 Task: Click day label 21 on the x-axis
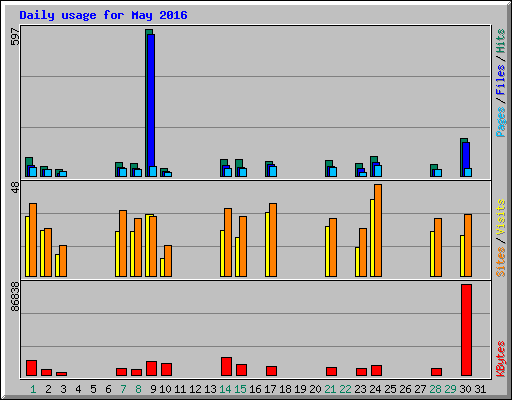point(330,389)
